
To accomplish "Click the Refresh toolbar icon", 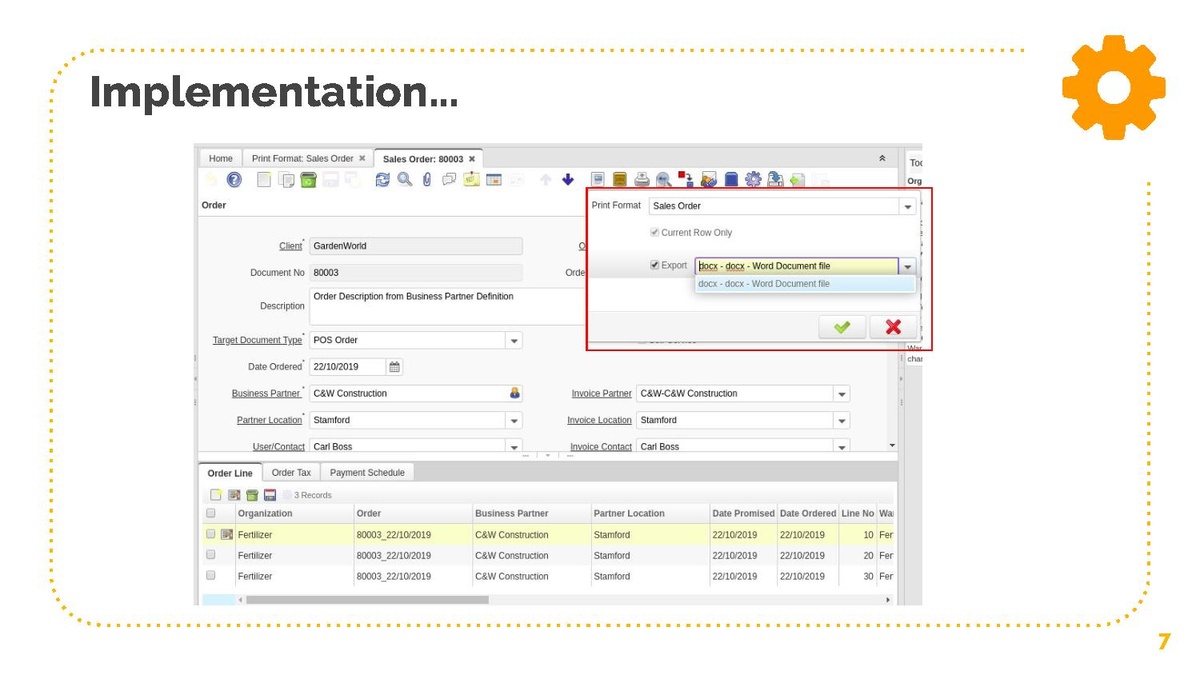I will pyautogui.click(x=382, y=180).
